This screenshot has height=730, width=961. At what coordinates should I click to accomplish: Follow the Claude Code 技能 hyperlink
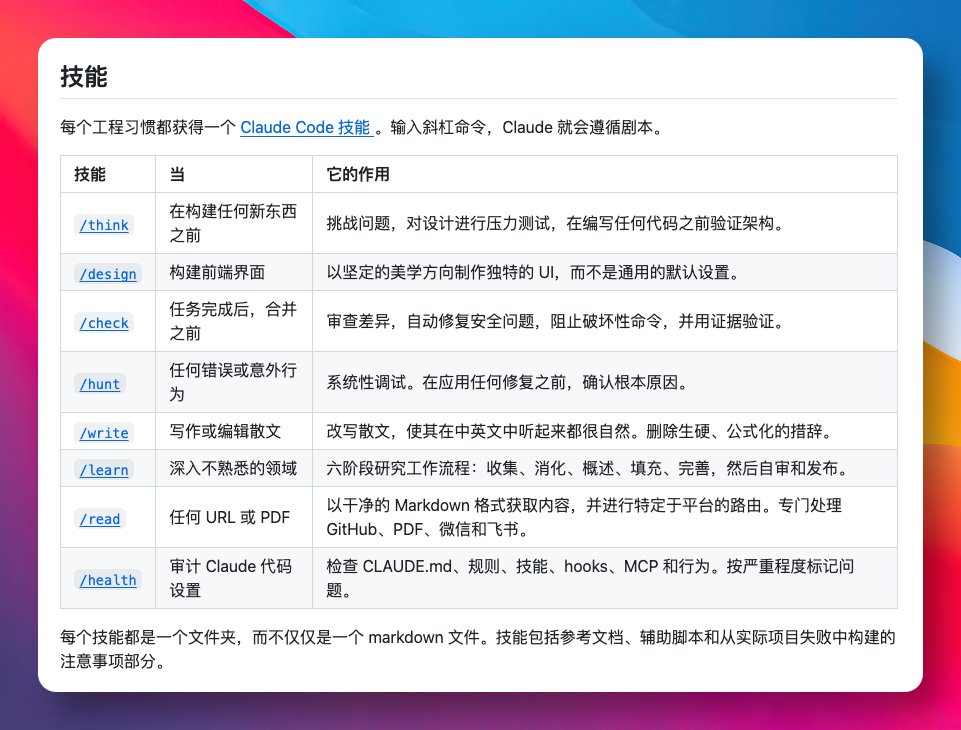tap(306, 127)
